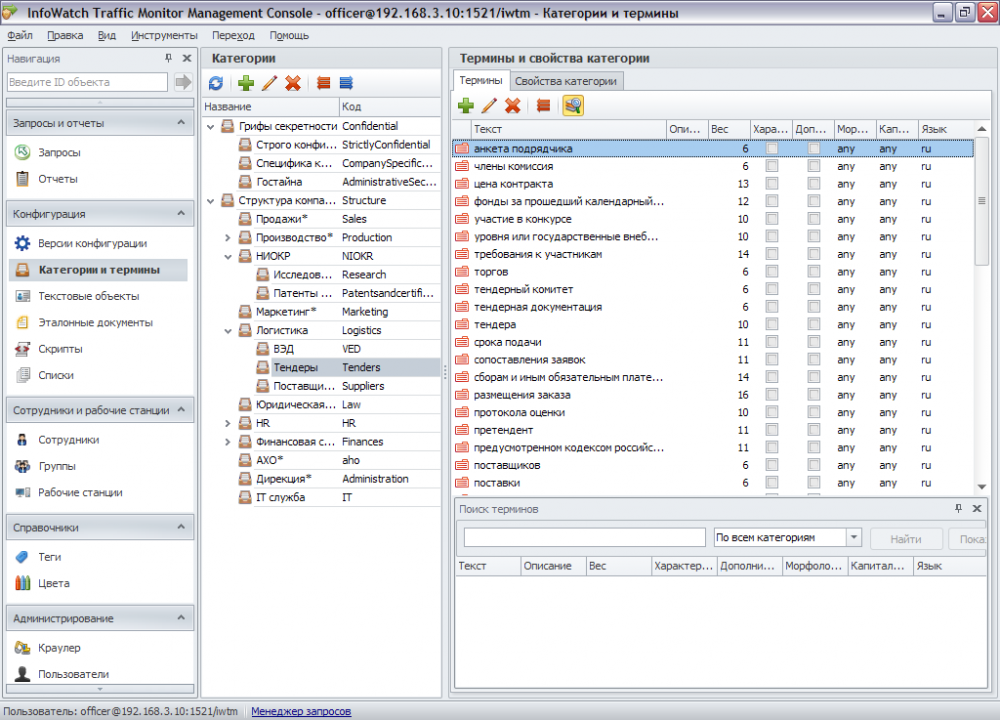Click the go arrow next to ID field

pyautogui.click(x=183, y=82)
